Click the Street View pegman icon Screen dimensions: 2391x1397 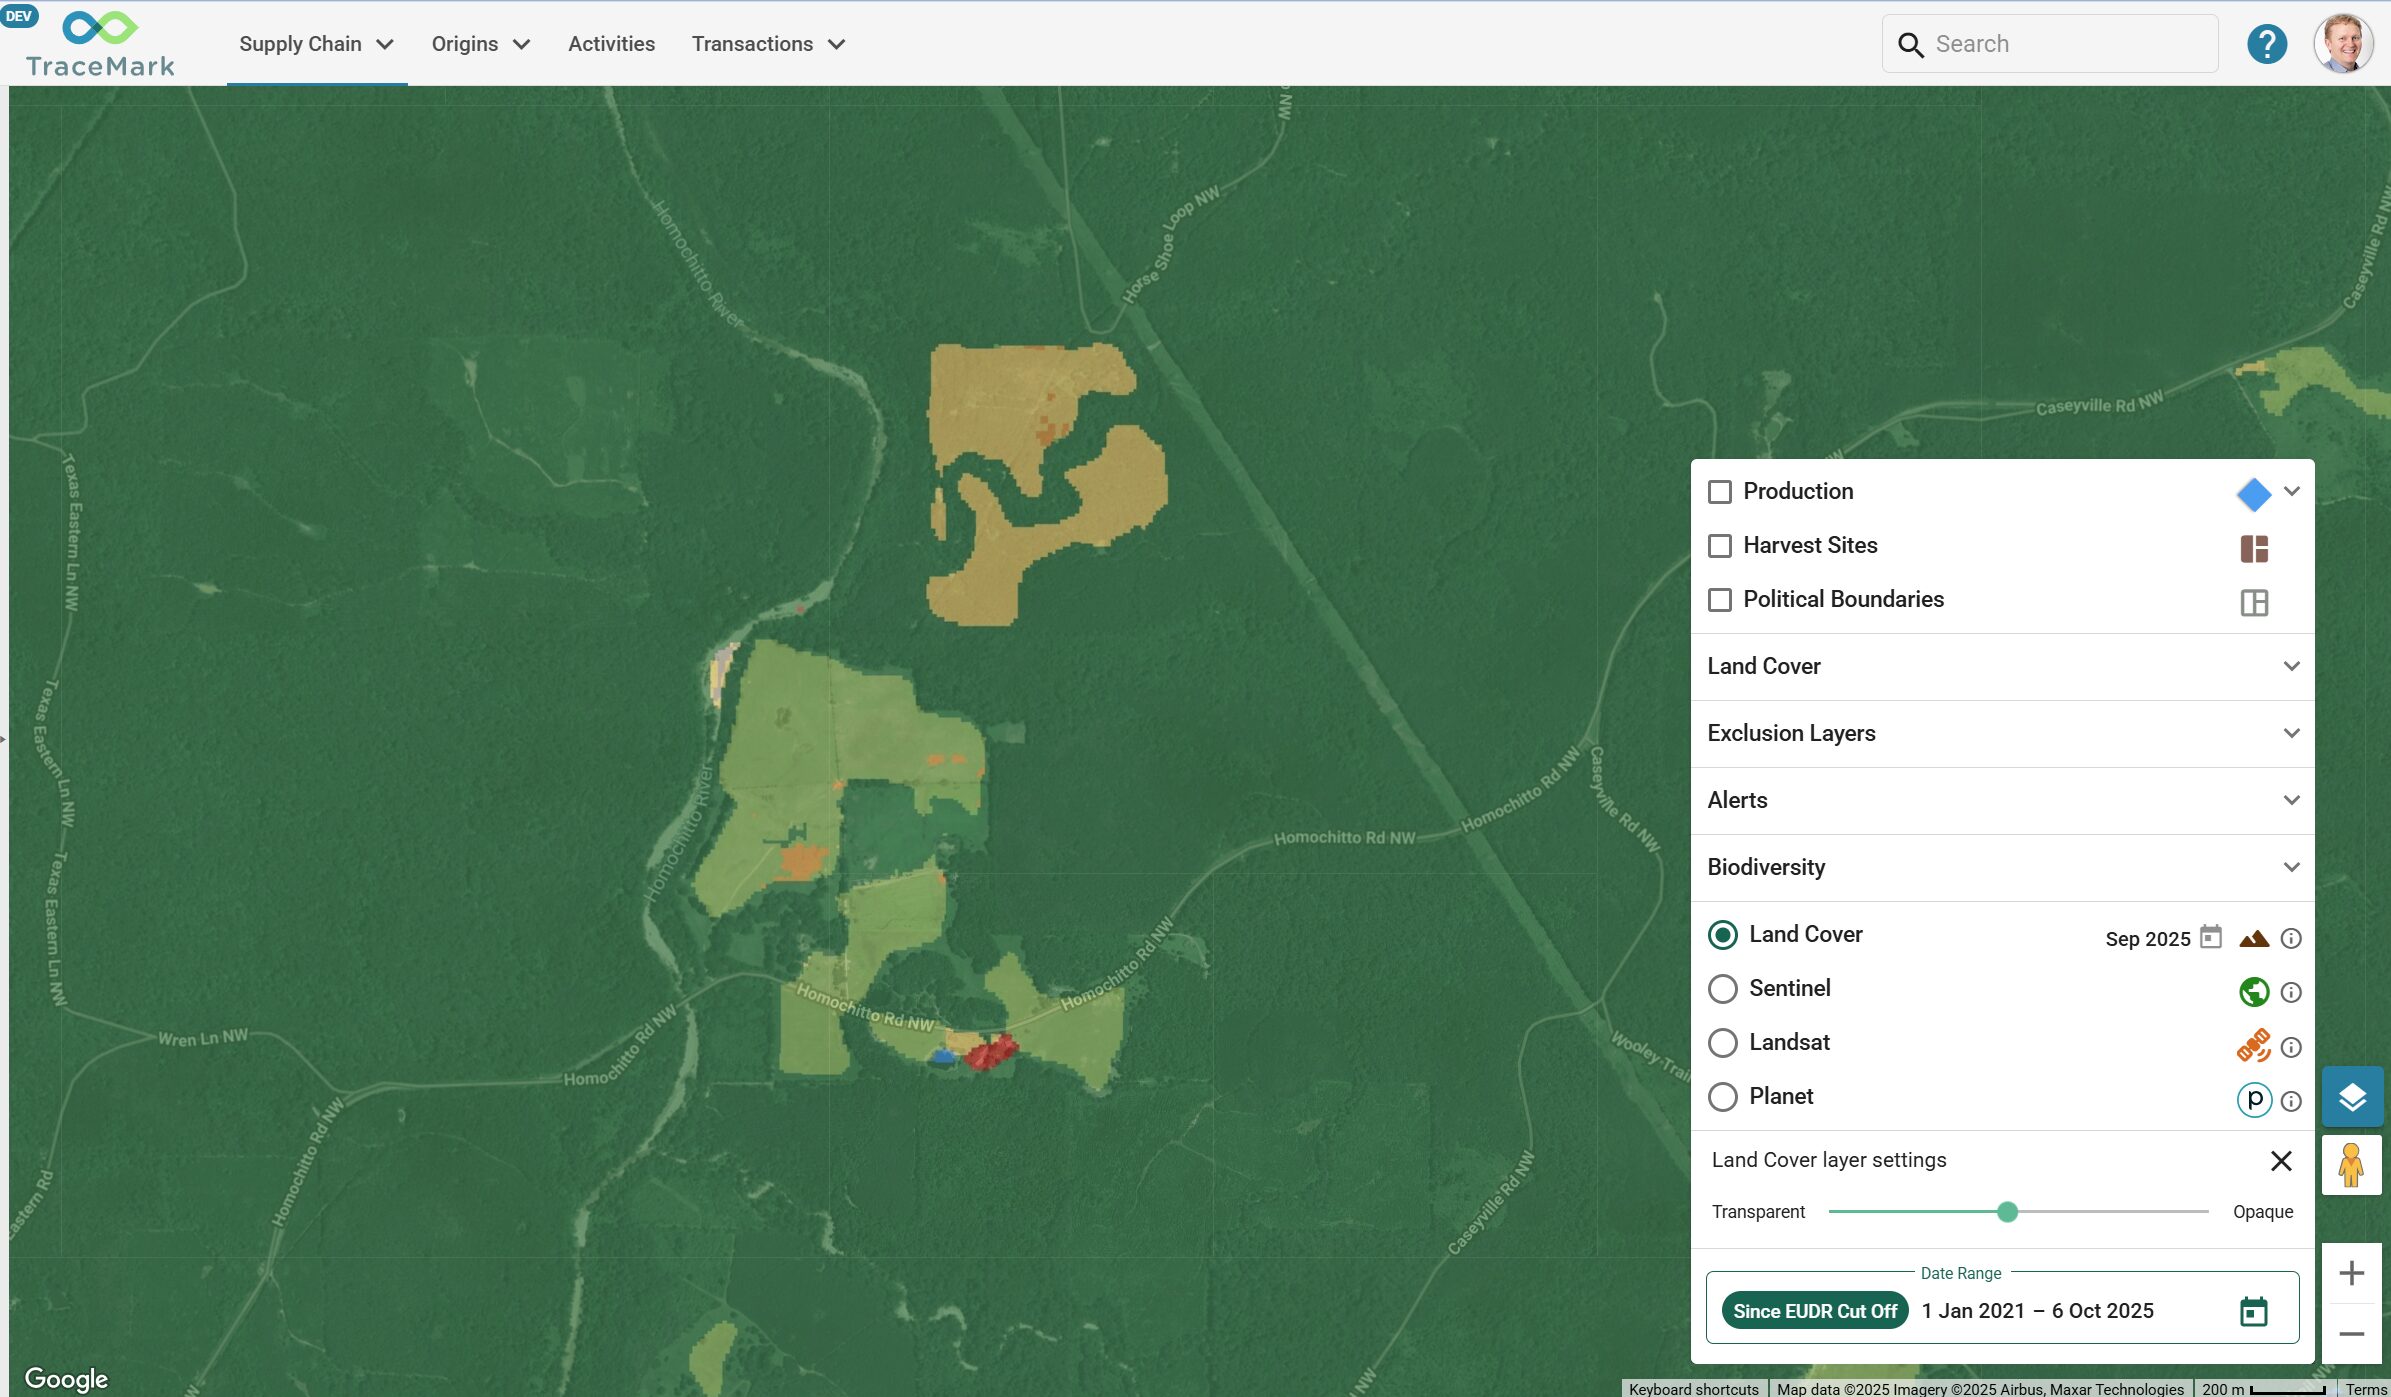pyautogui.click(x=2351, y=1165)
